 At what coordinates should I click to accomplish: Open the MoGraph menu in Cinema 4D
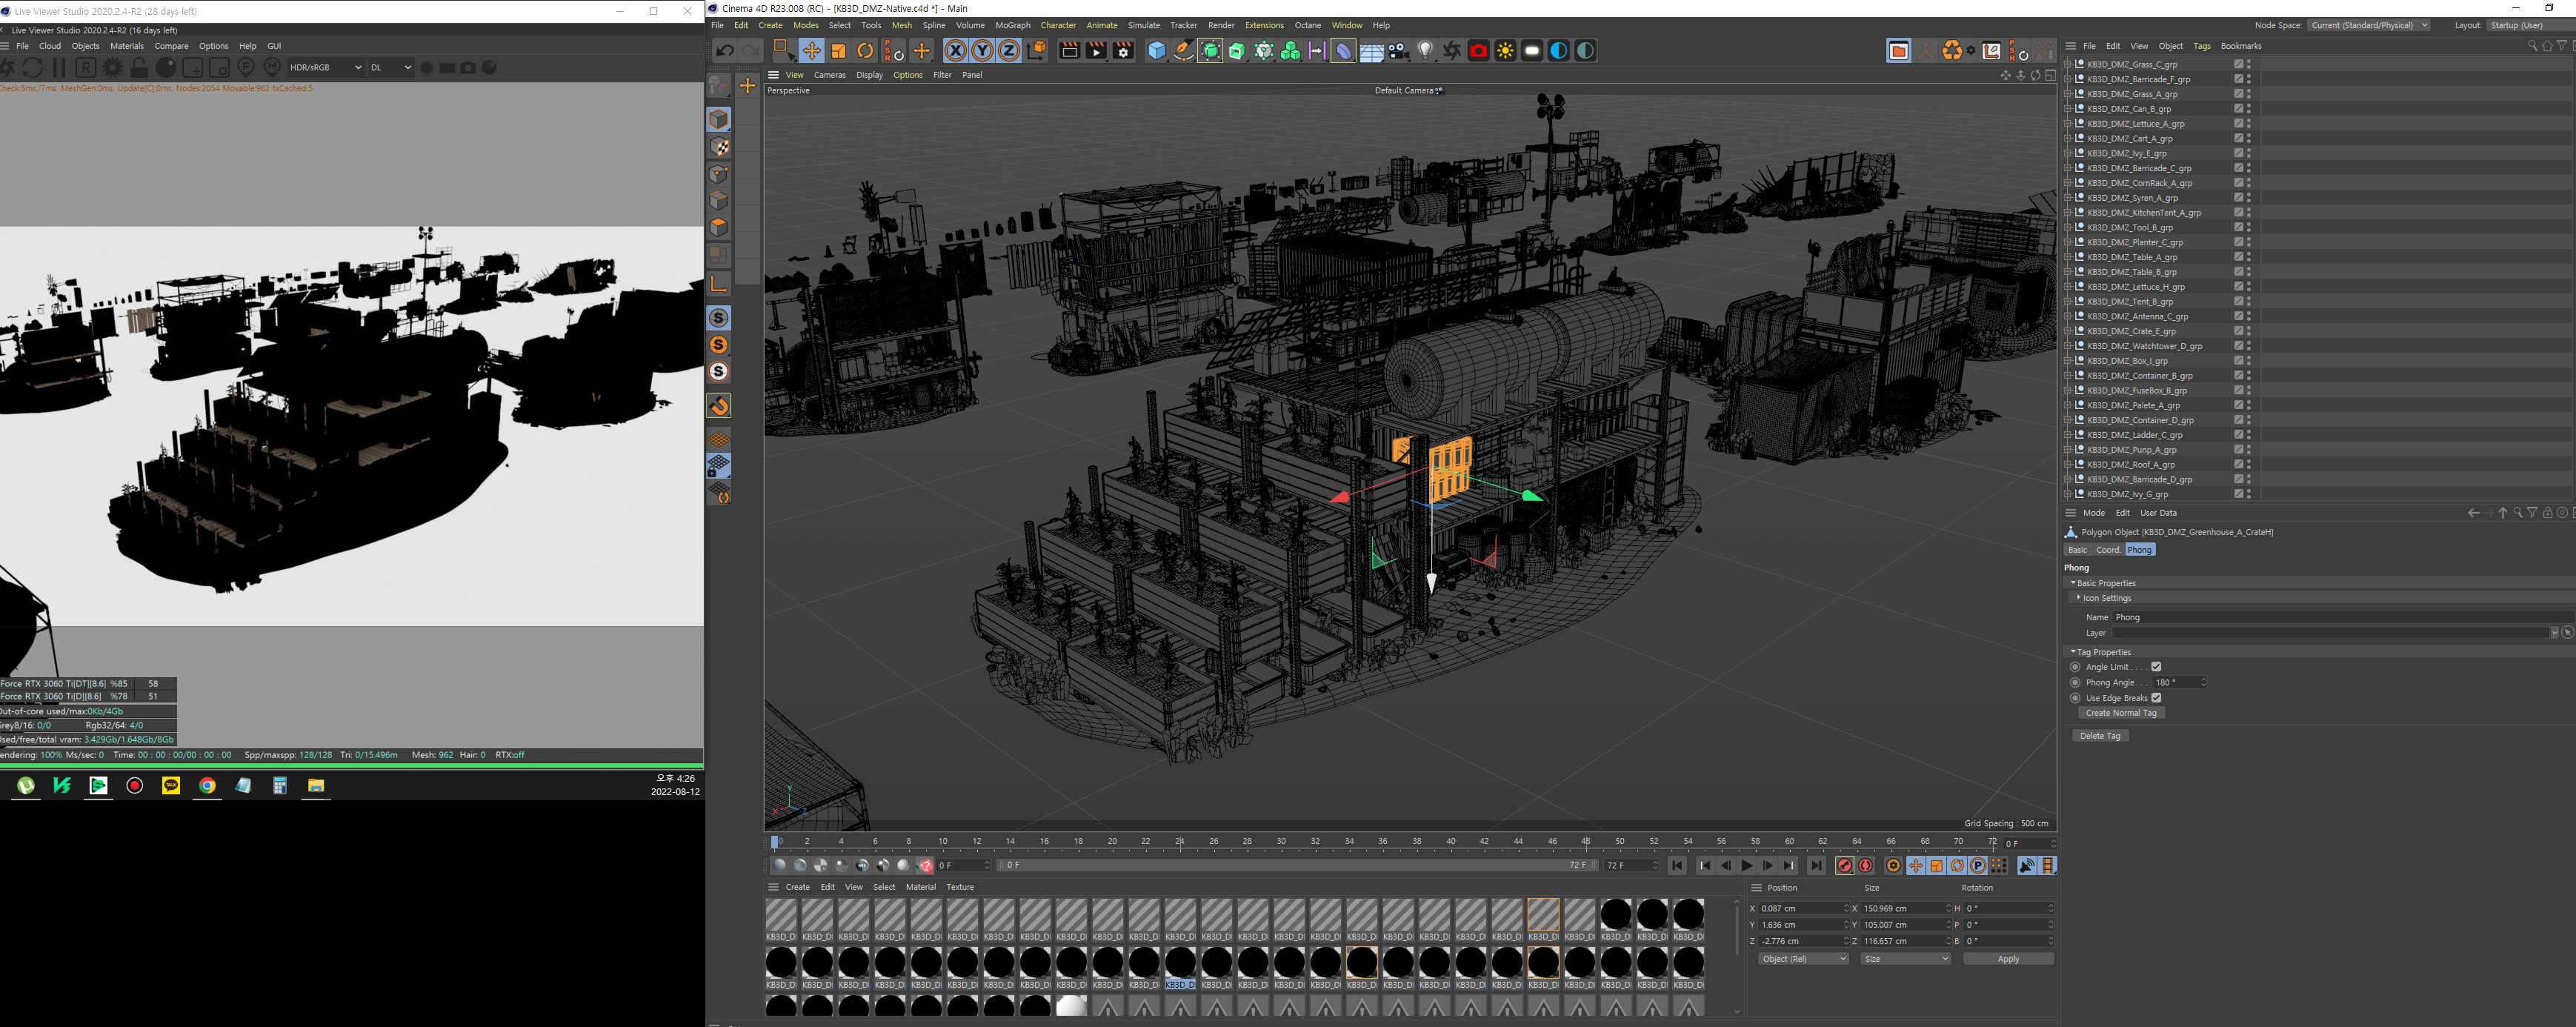pos(1012,26)
